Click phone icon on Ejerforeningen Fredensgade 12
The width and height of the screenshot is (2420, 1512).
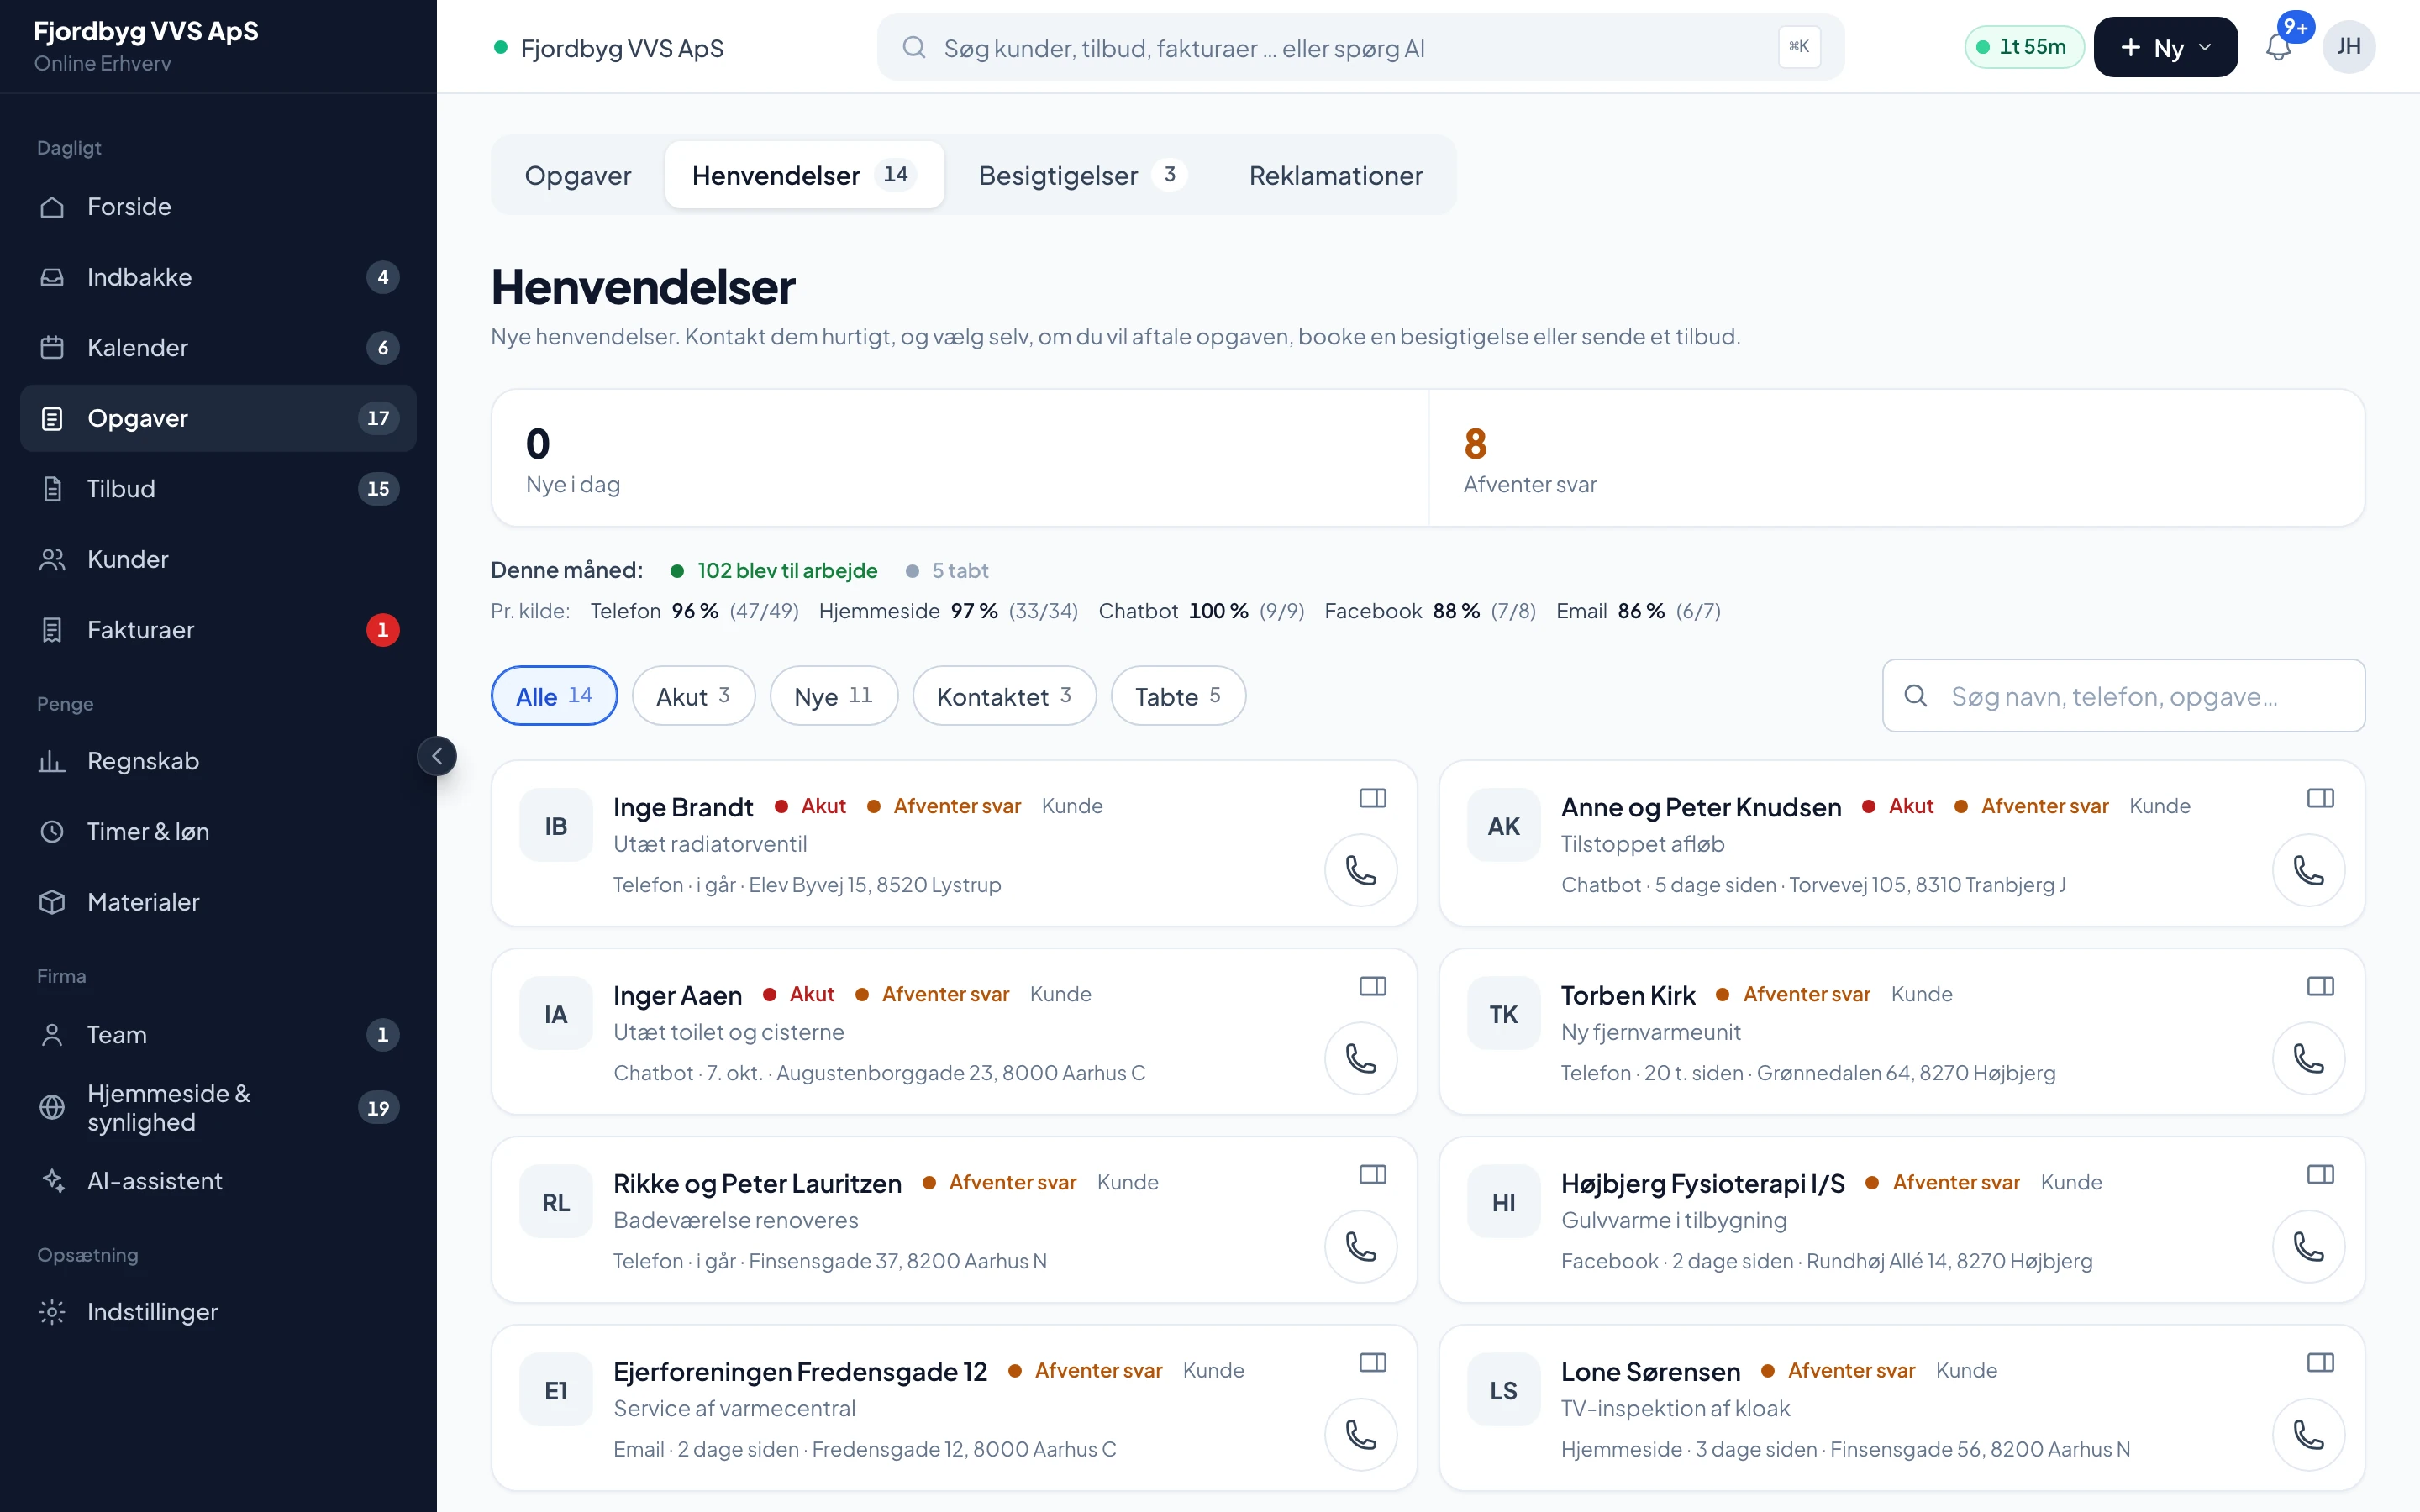1360,1434
